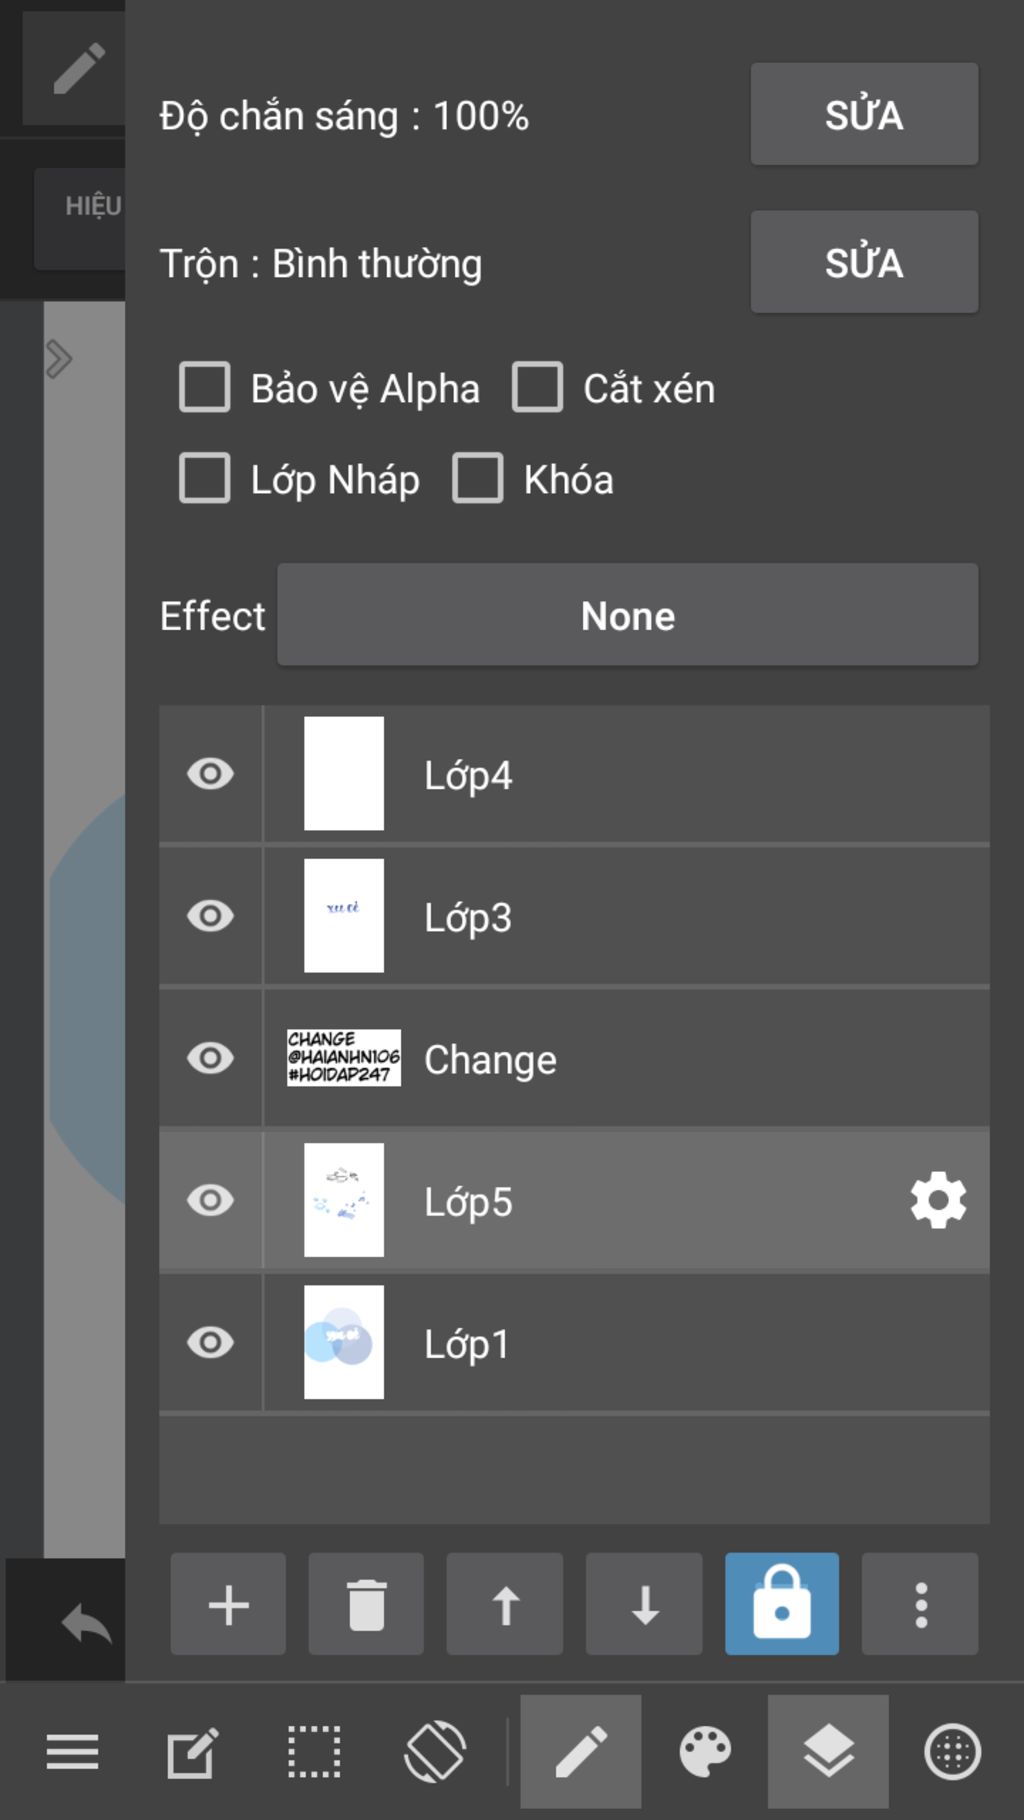Delete layer using trash icon
The width and height of the screenshot is (1024, 1820).
pos(366,1604)
